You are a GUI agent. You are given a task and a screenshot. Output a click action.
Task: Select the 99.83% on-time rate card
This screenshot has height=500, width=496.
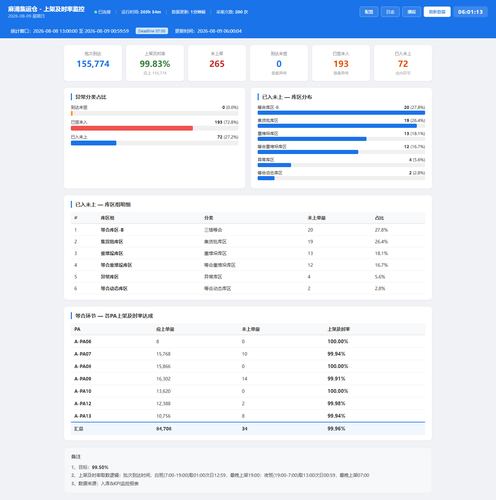(155, 63)
